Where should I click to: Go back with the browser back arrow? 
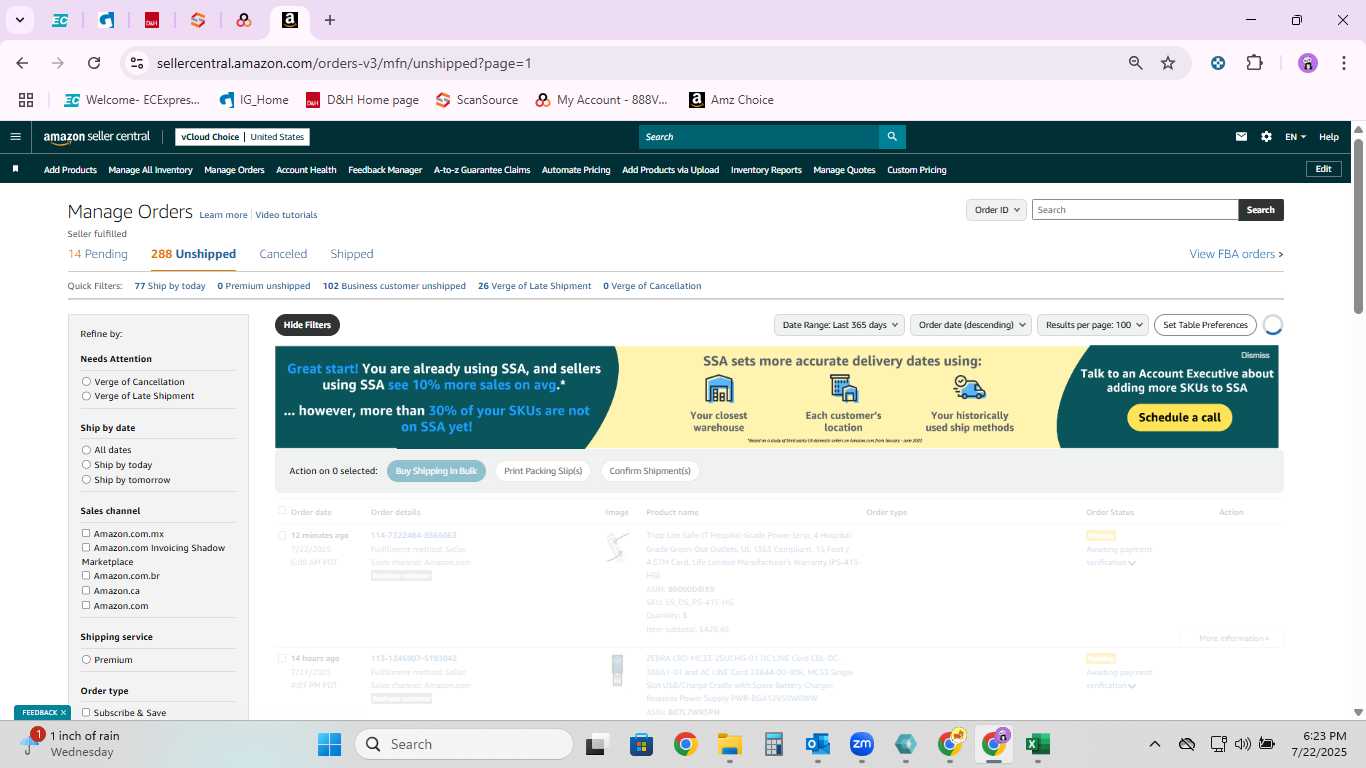[x=23, y=63]
